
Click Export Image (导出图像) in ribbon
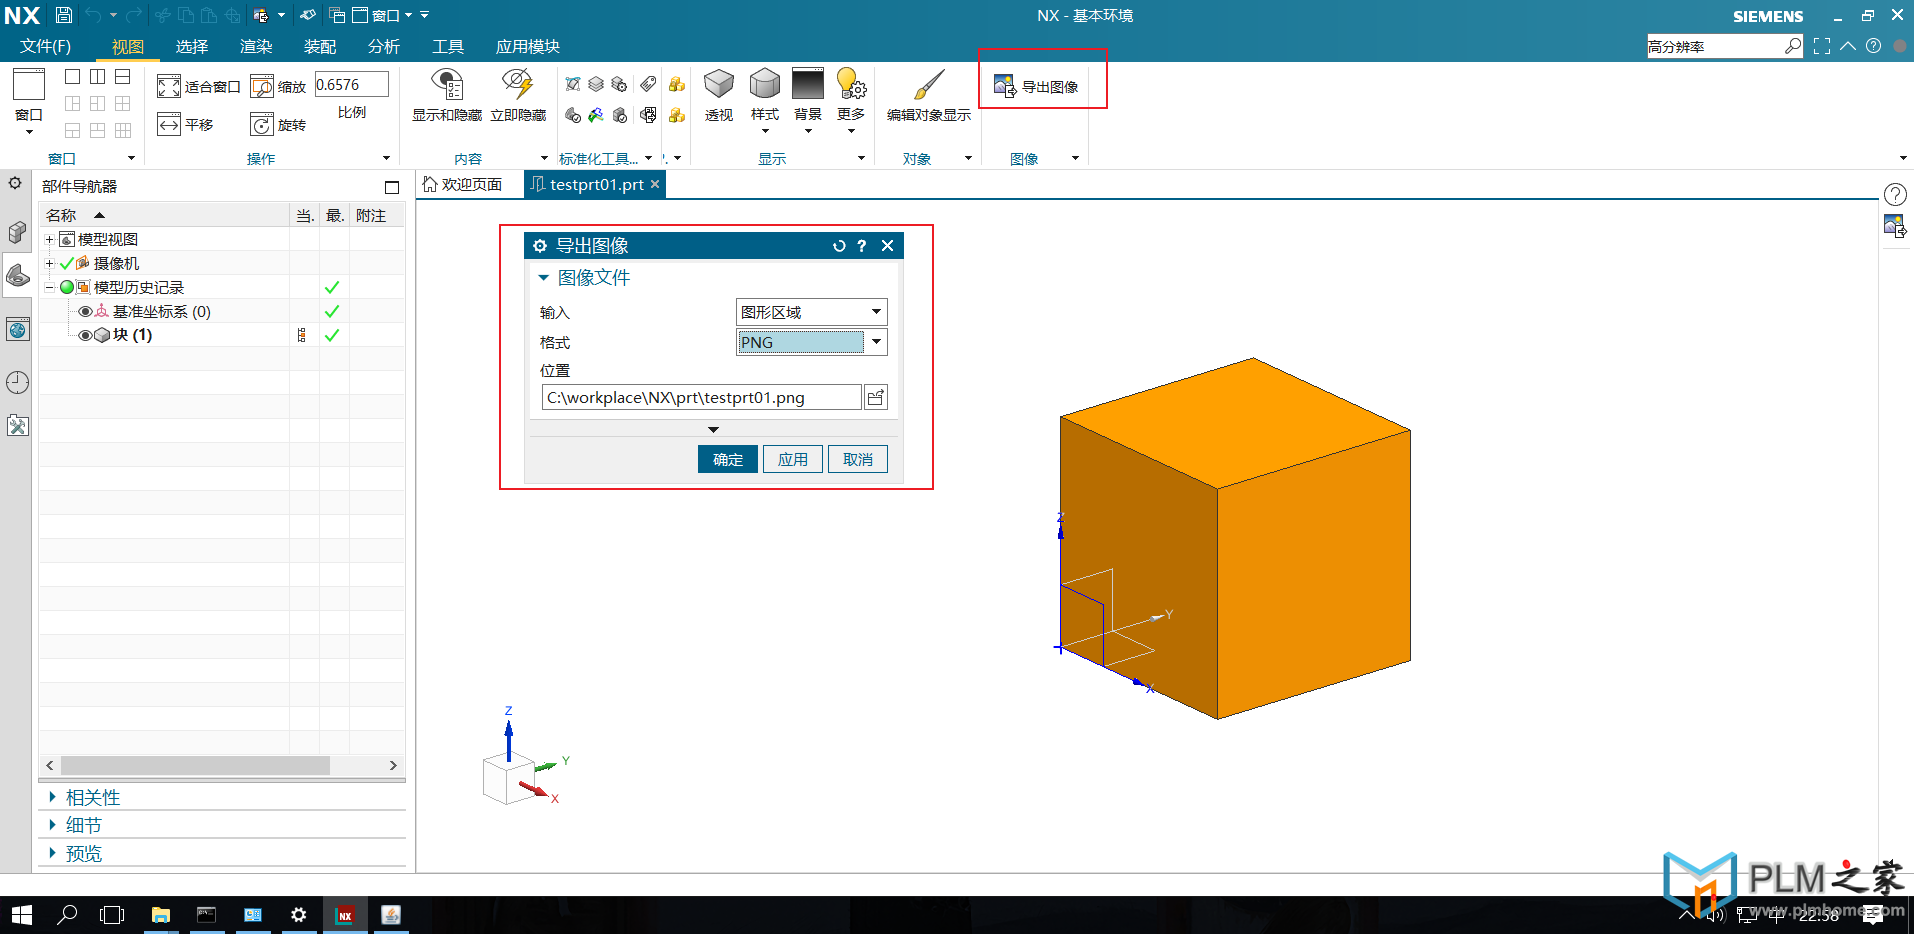click(x=1036, y=87)
